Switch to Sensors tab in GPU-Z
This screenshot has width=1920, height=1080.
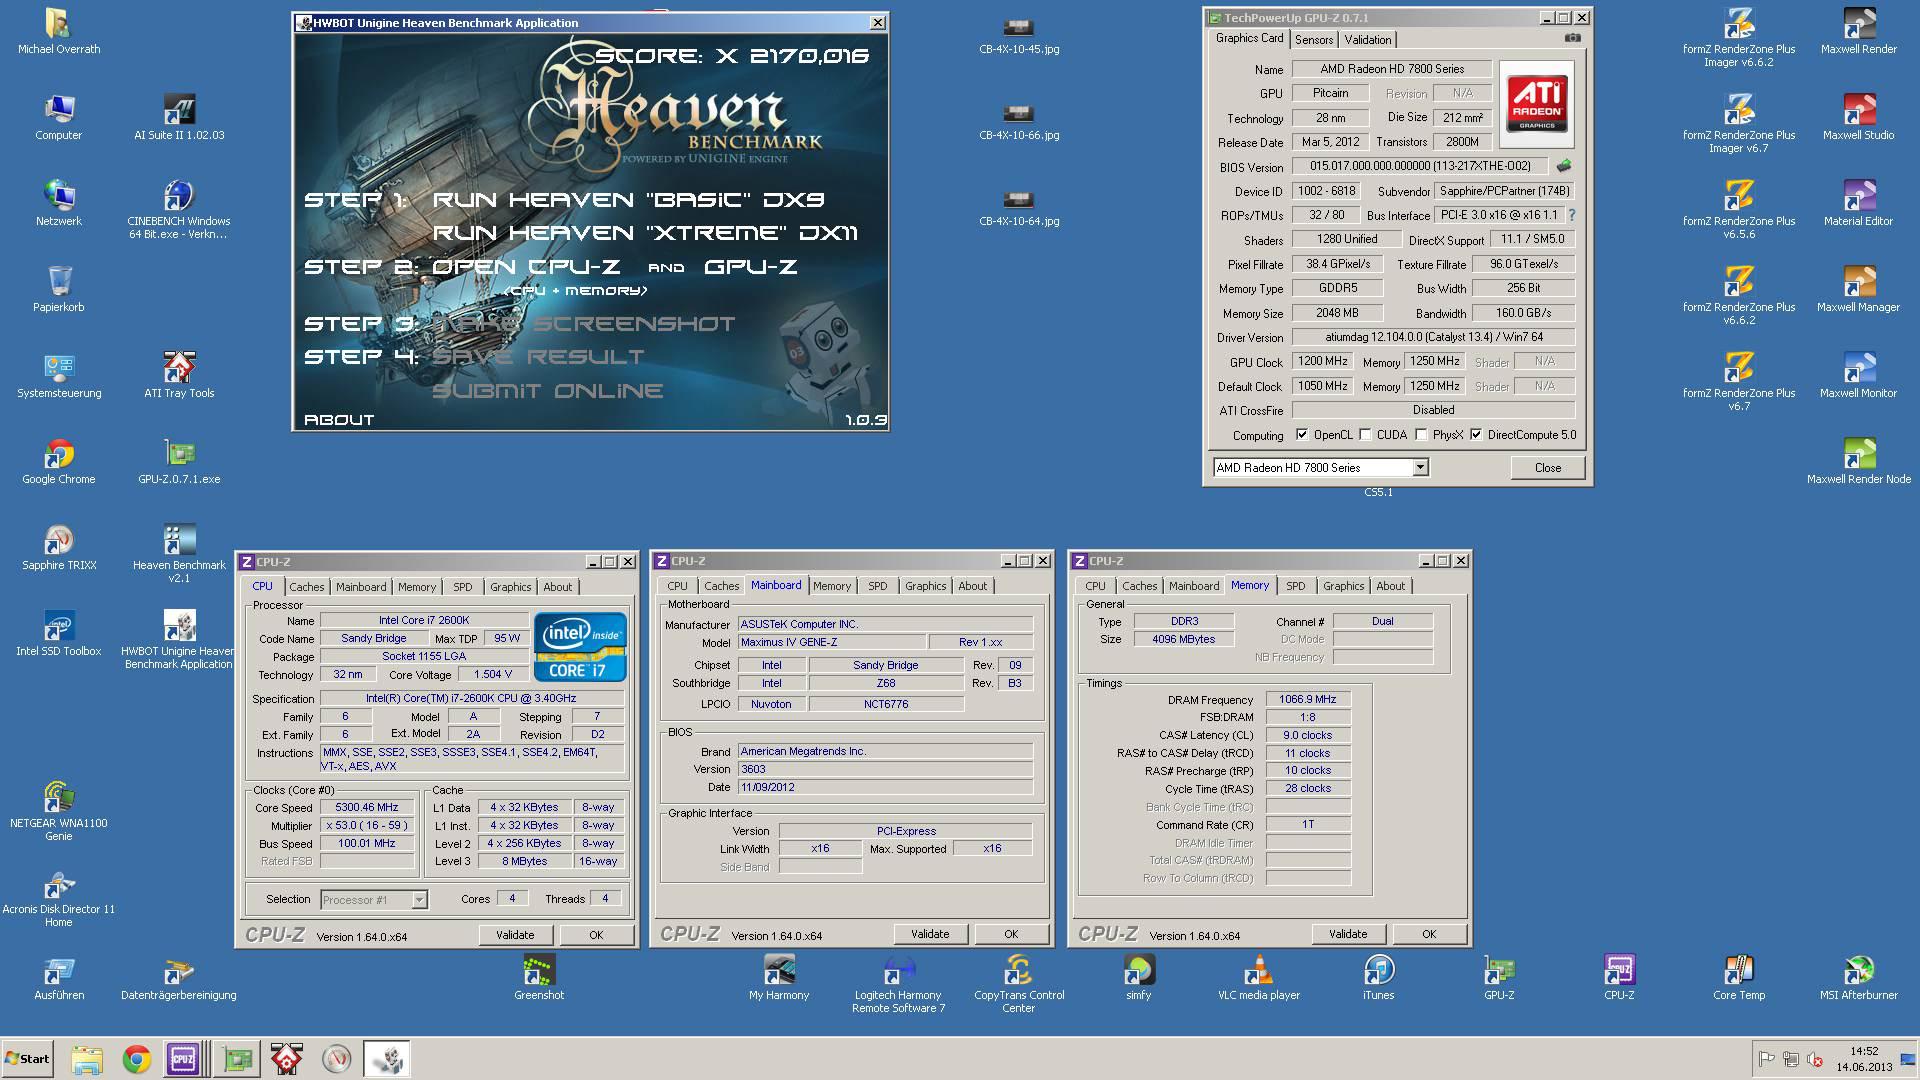[1314, 40]
